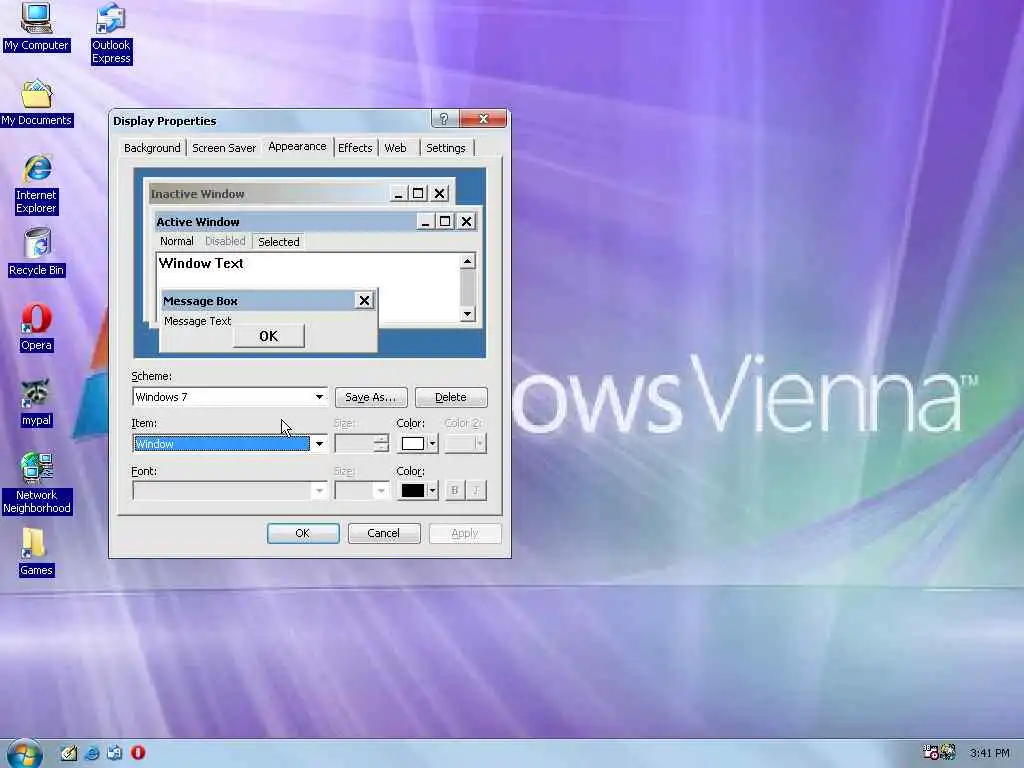Open Network Neighborhood icon

tap(37, 483)
